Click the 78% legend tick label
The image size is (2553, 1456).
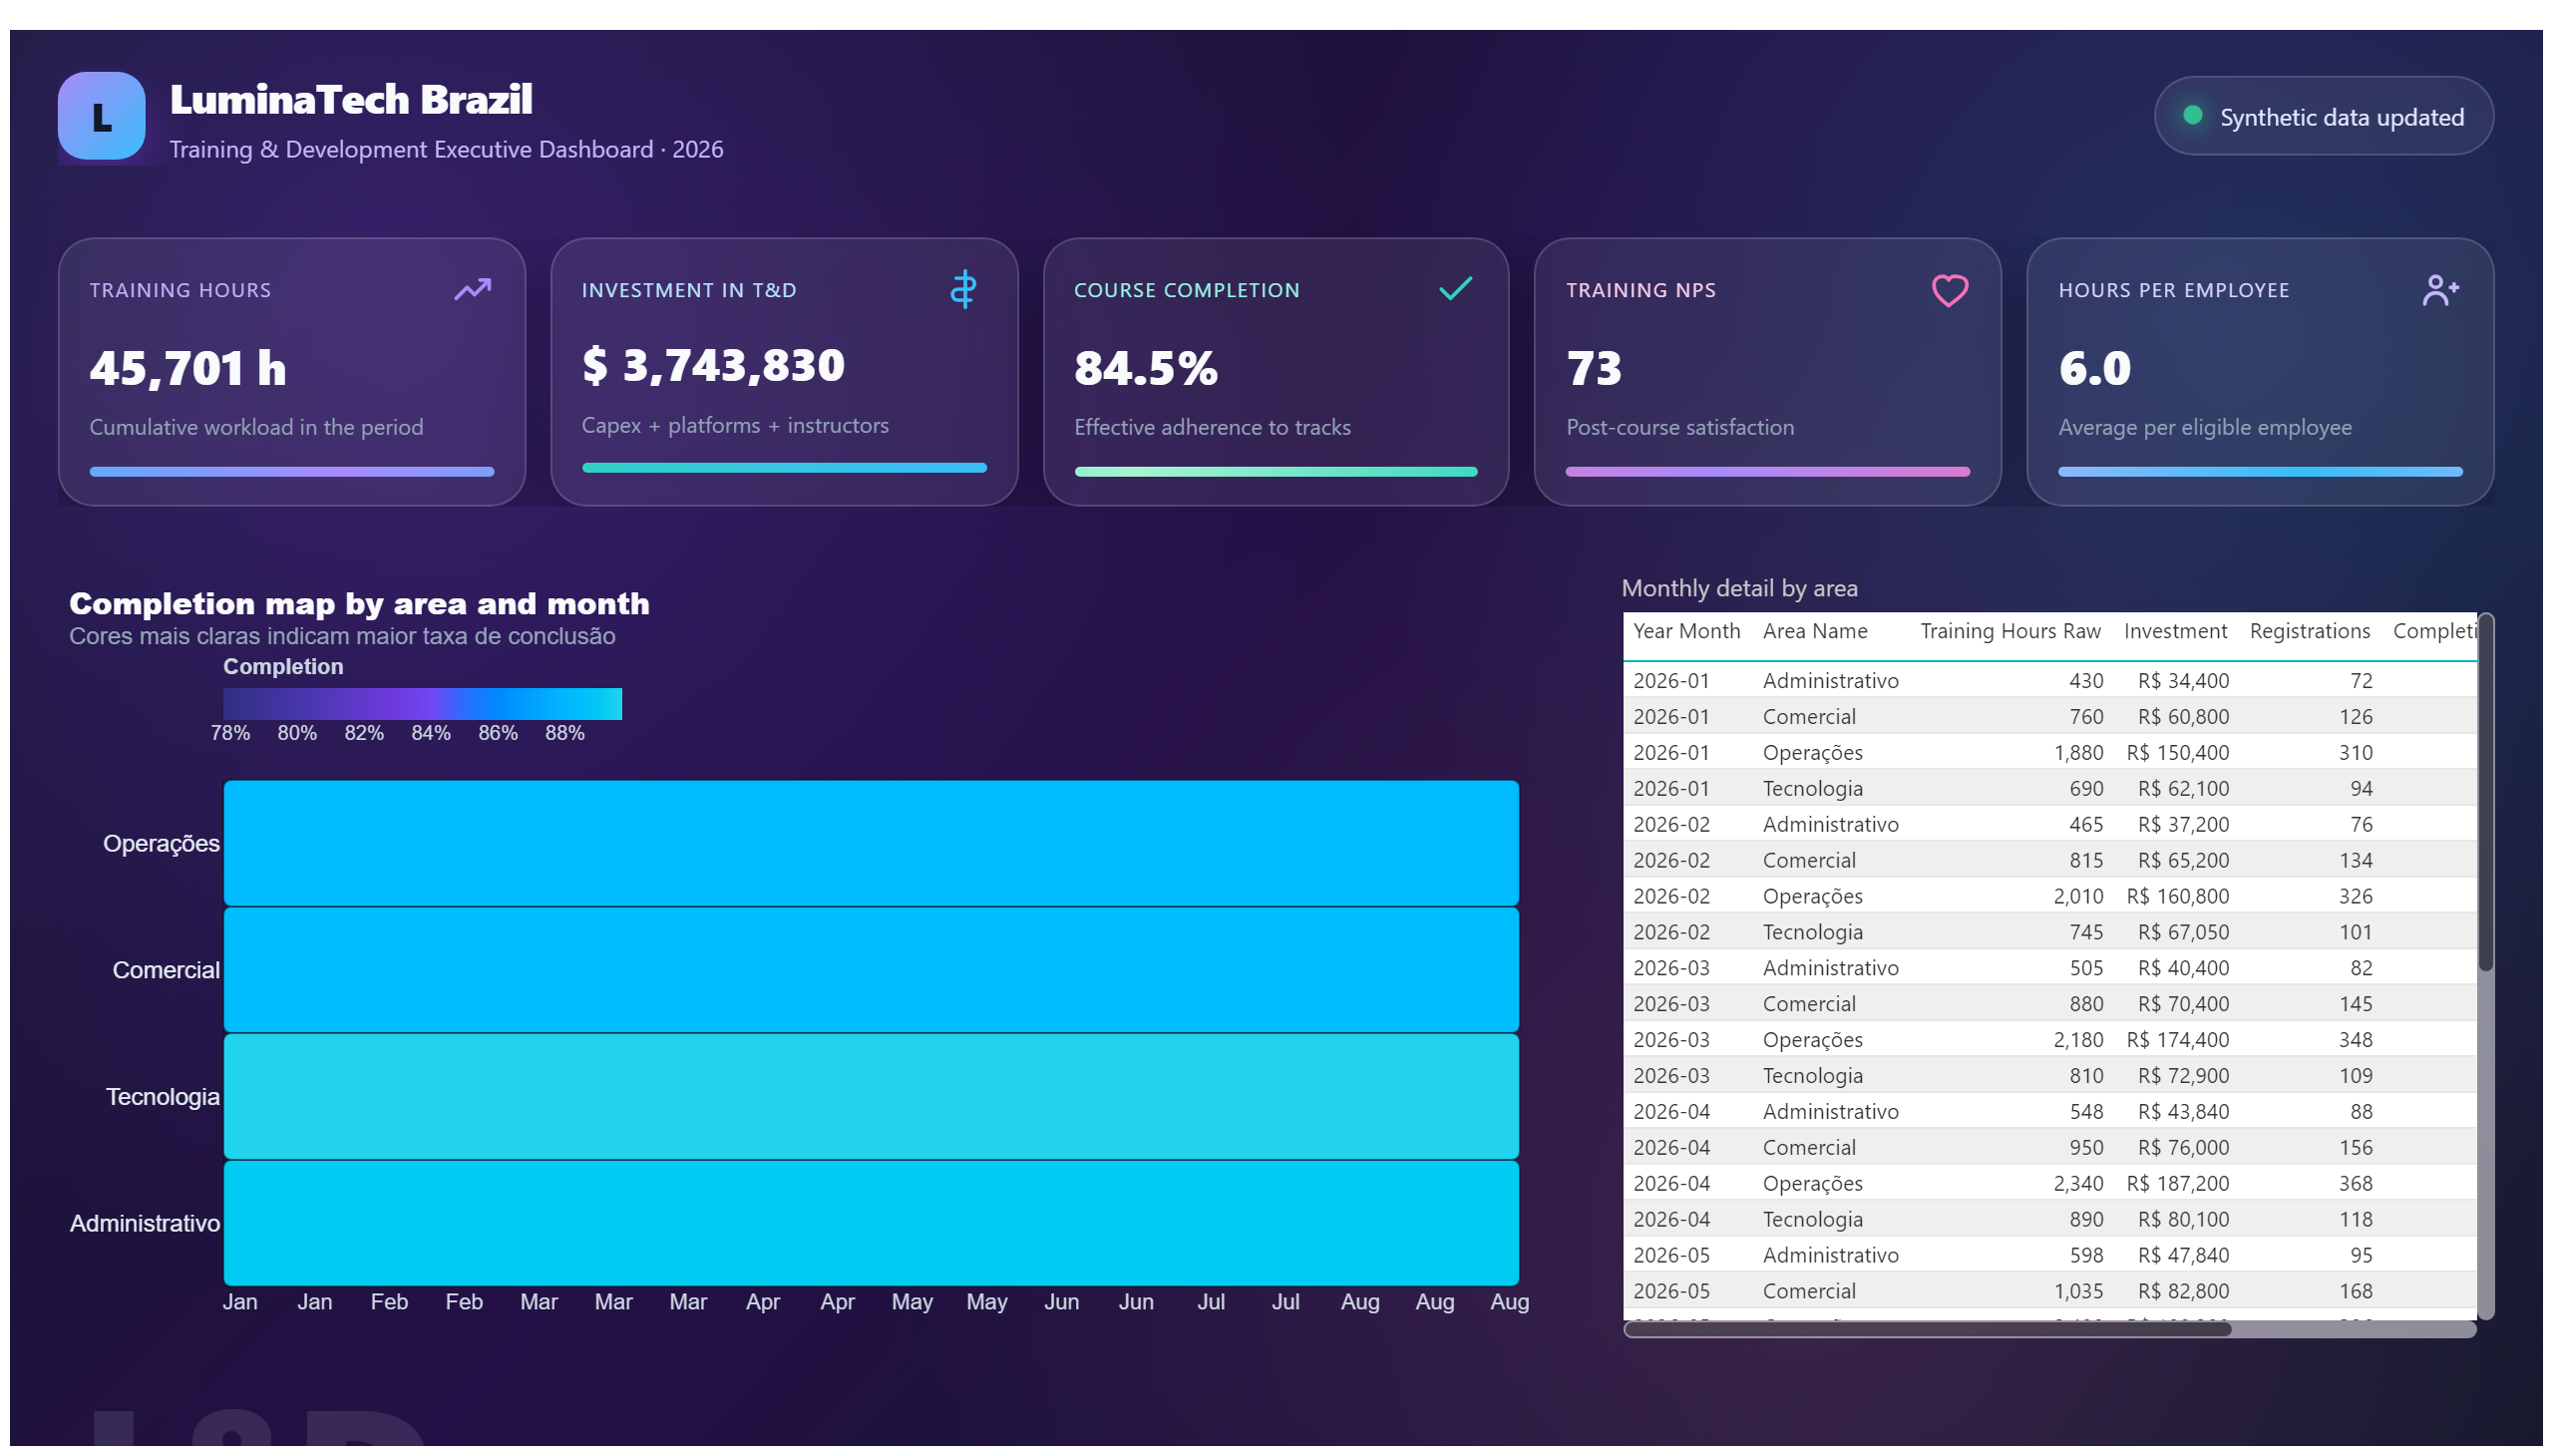tap(230, 733)
